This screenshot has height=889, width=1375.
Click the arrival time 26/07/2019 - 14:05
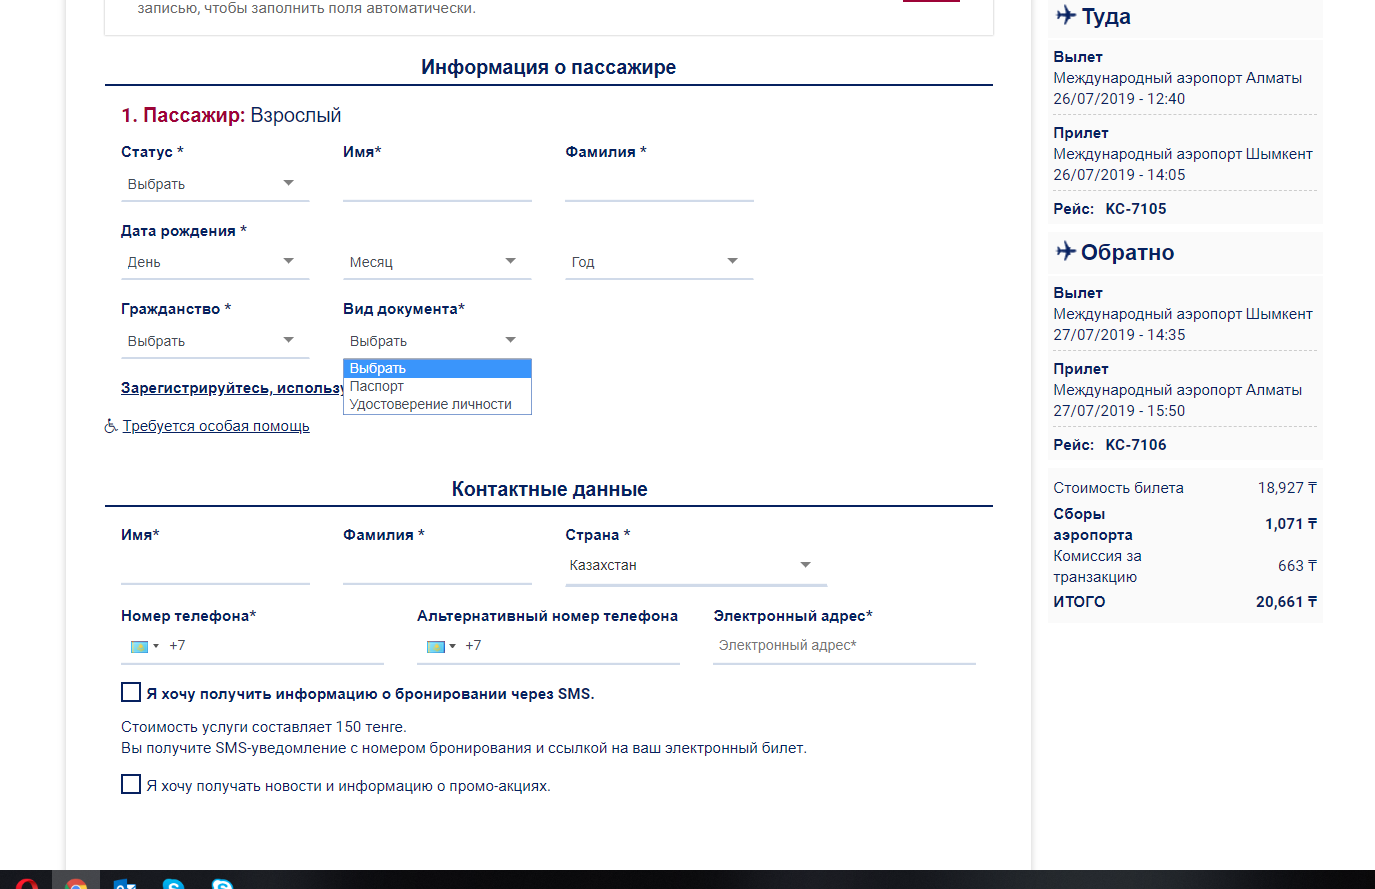pos(1119,175)
